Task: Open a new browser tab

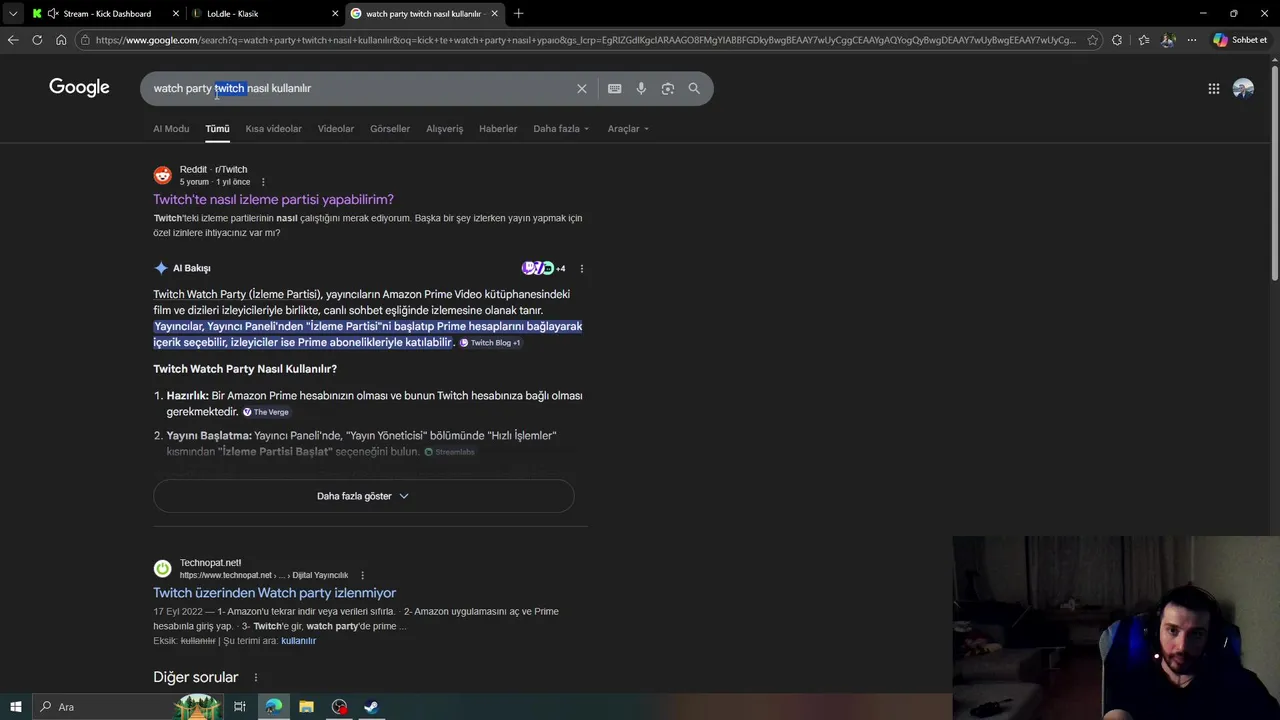Action: pyautogui.click(x=518, y=14)
